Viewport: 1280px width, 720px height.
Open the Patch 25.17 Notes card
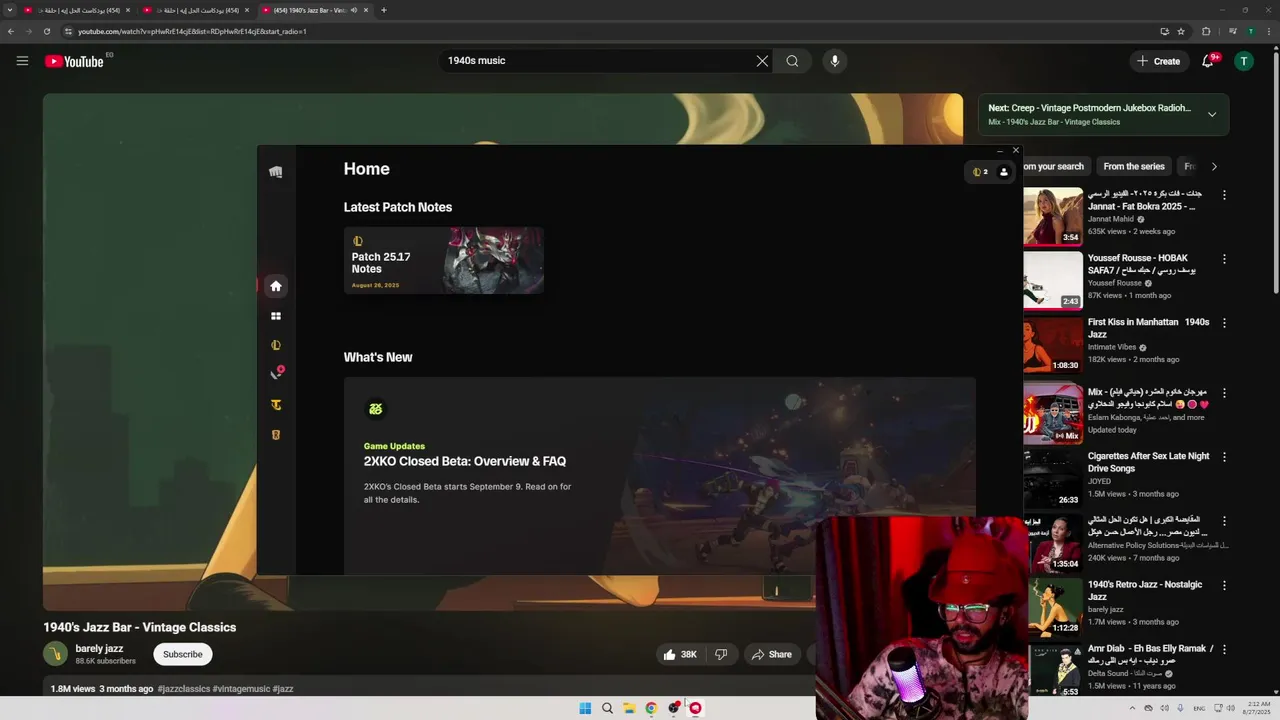(x=444, y=261)
